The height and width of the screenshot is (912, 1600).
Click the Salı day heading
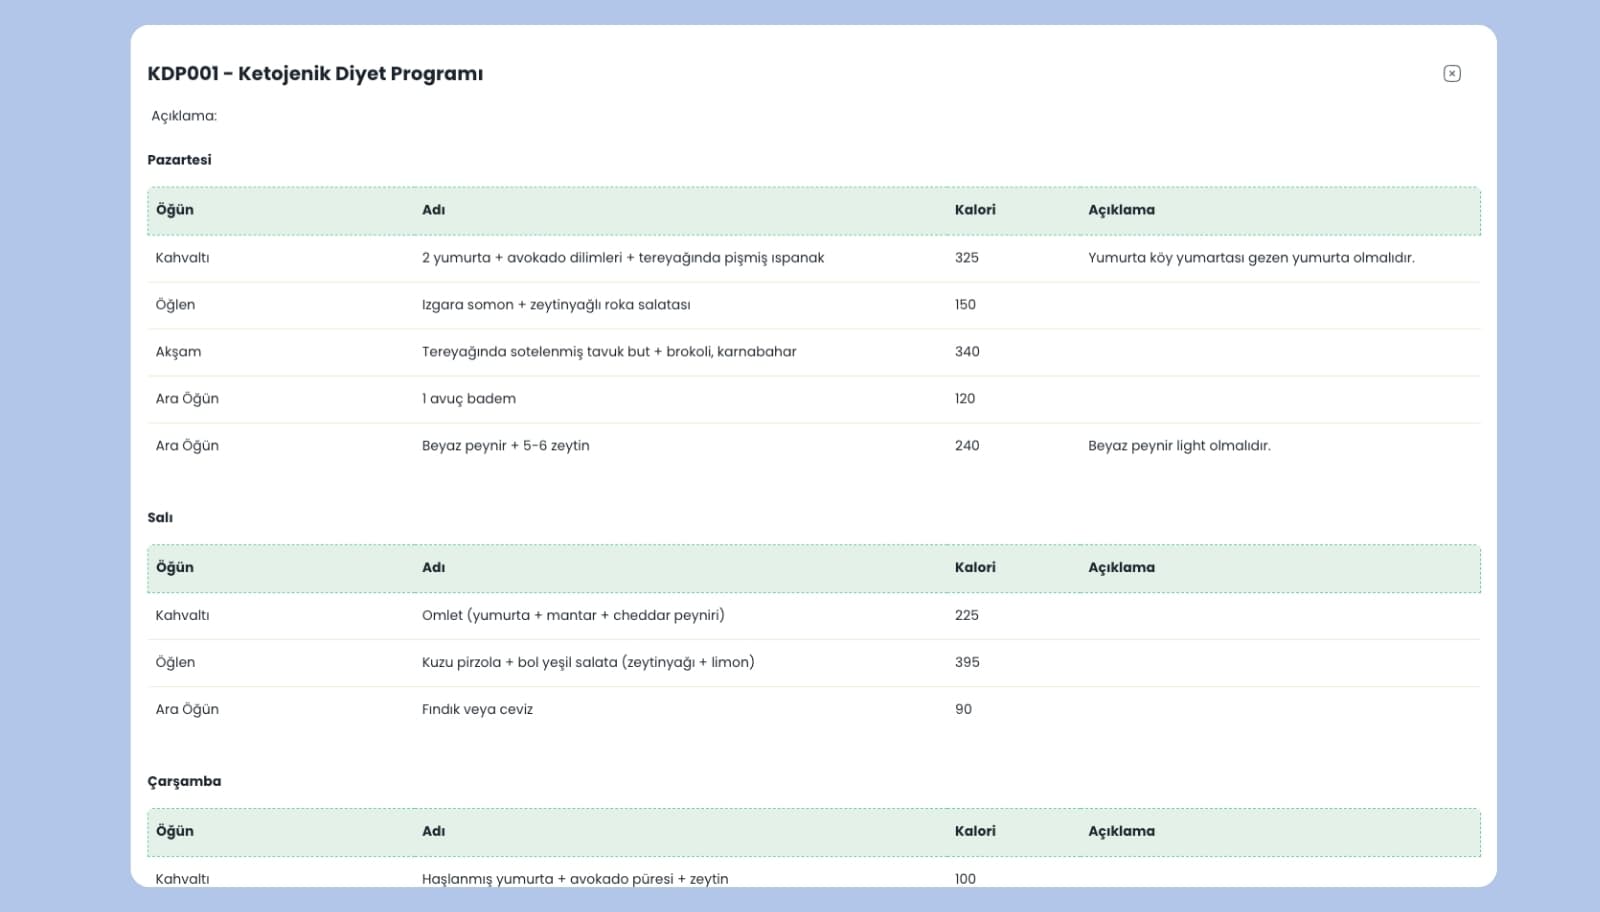160,518
